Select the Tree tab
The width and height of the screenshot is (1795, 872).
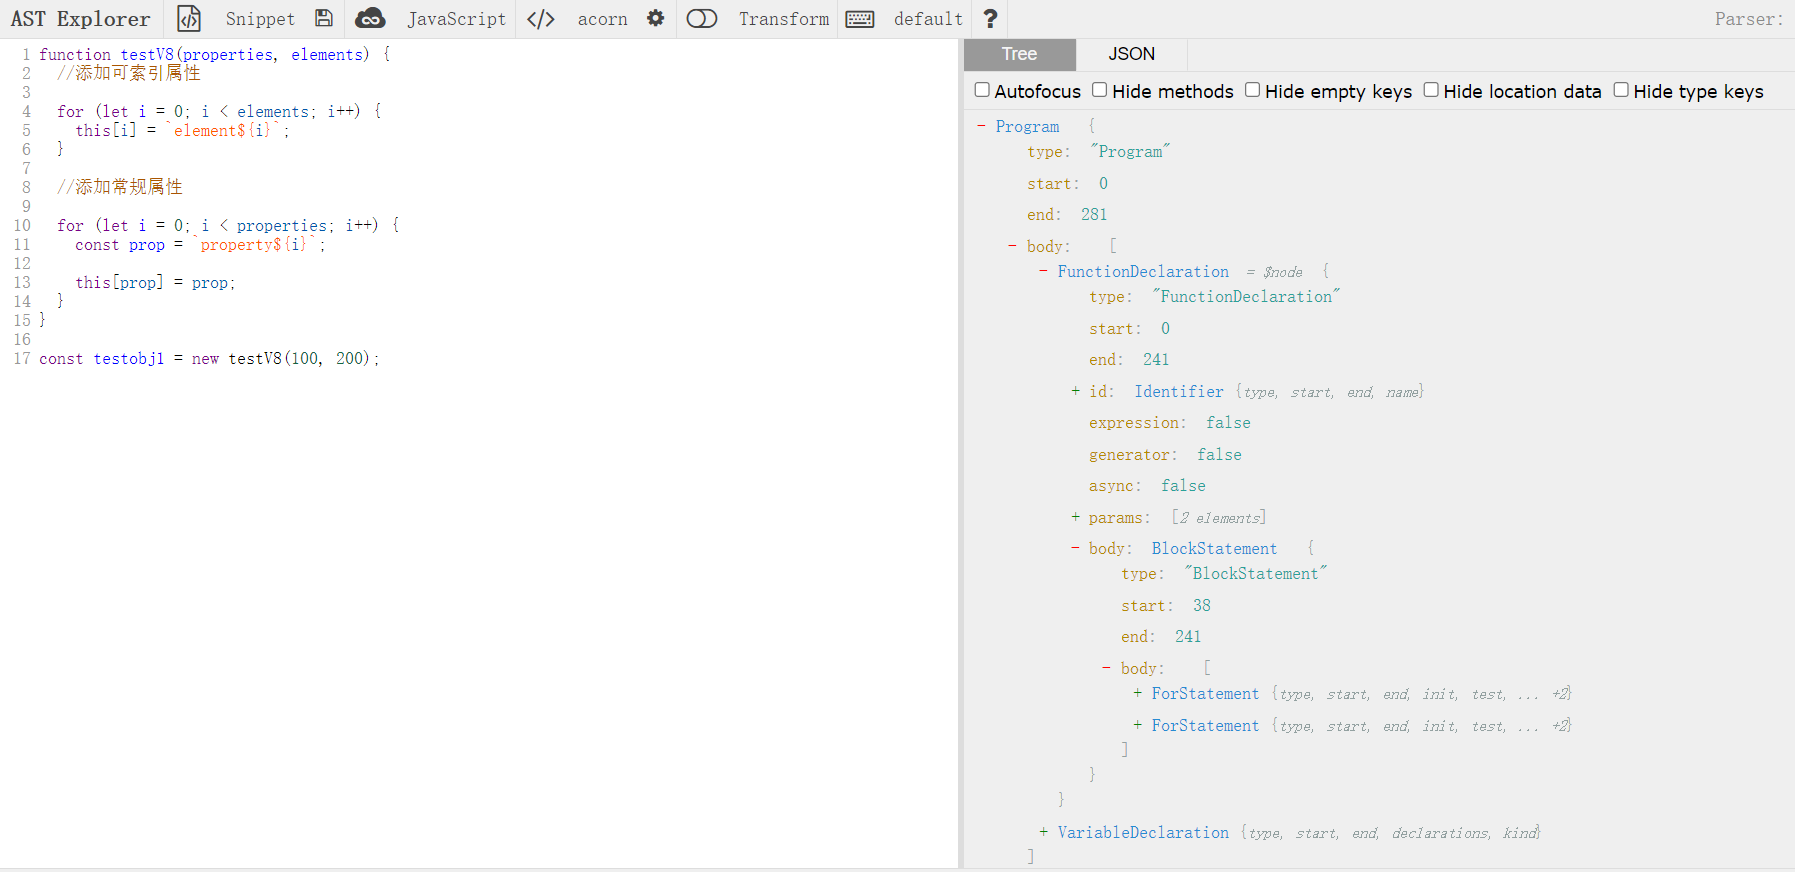[1019, 54]
